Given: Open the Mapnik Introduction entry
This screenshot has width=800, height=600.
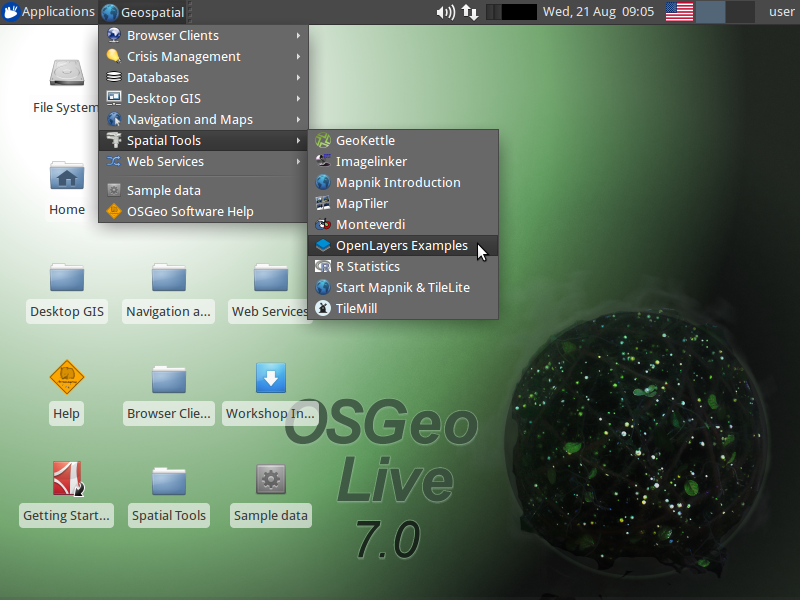Looking at the screenshot, I should point(403,182).
